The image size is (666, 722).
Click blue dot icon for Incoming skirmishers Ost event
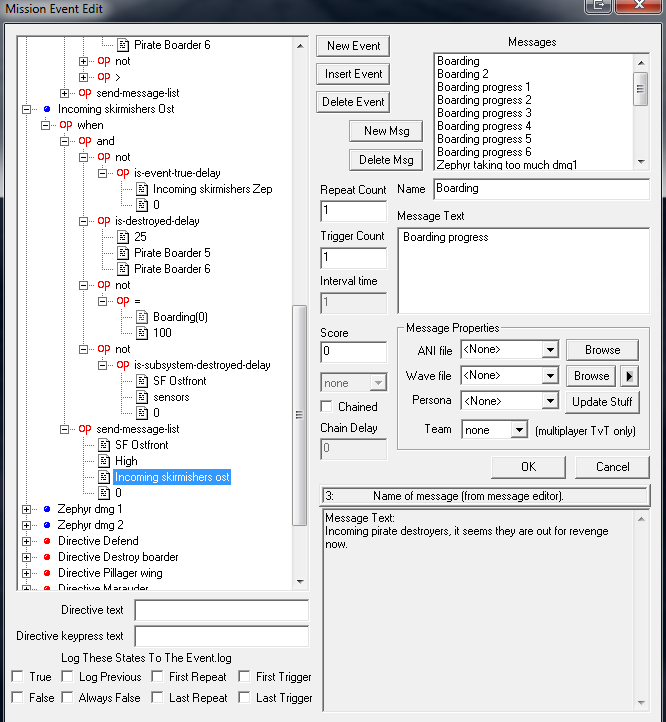(x=47, y=109)
